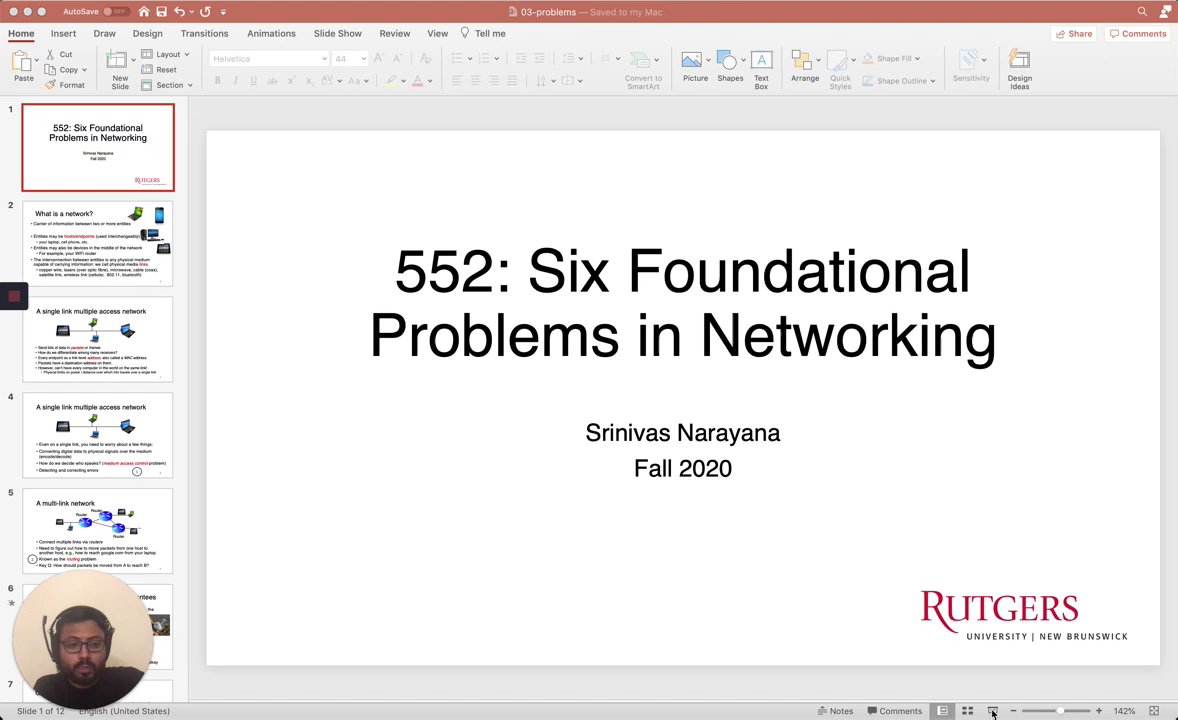Undo the last action
Image resolution: width=1178 pixels, height=720 pixels.
(x=179, y=11)
